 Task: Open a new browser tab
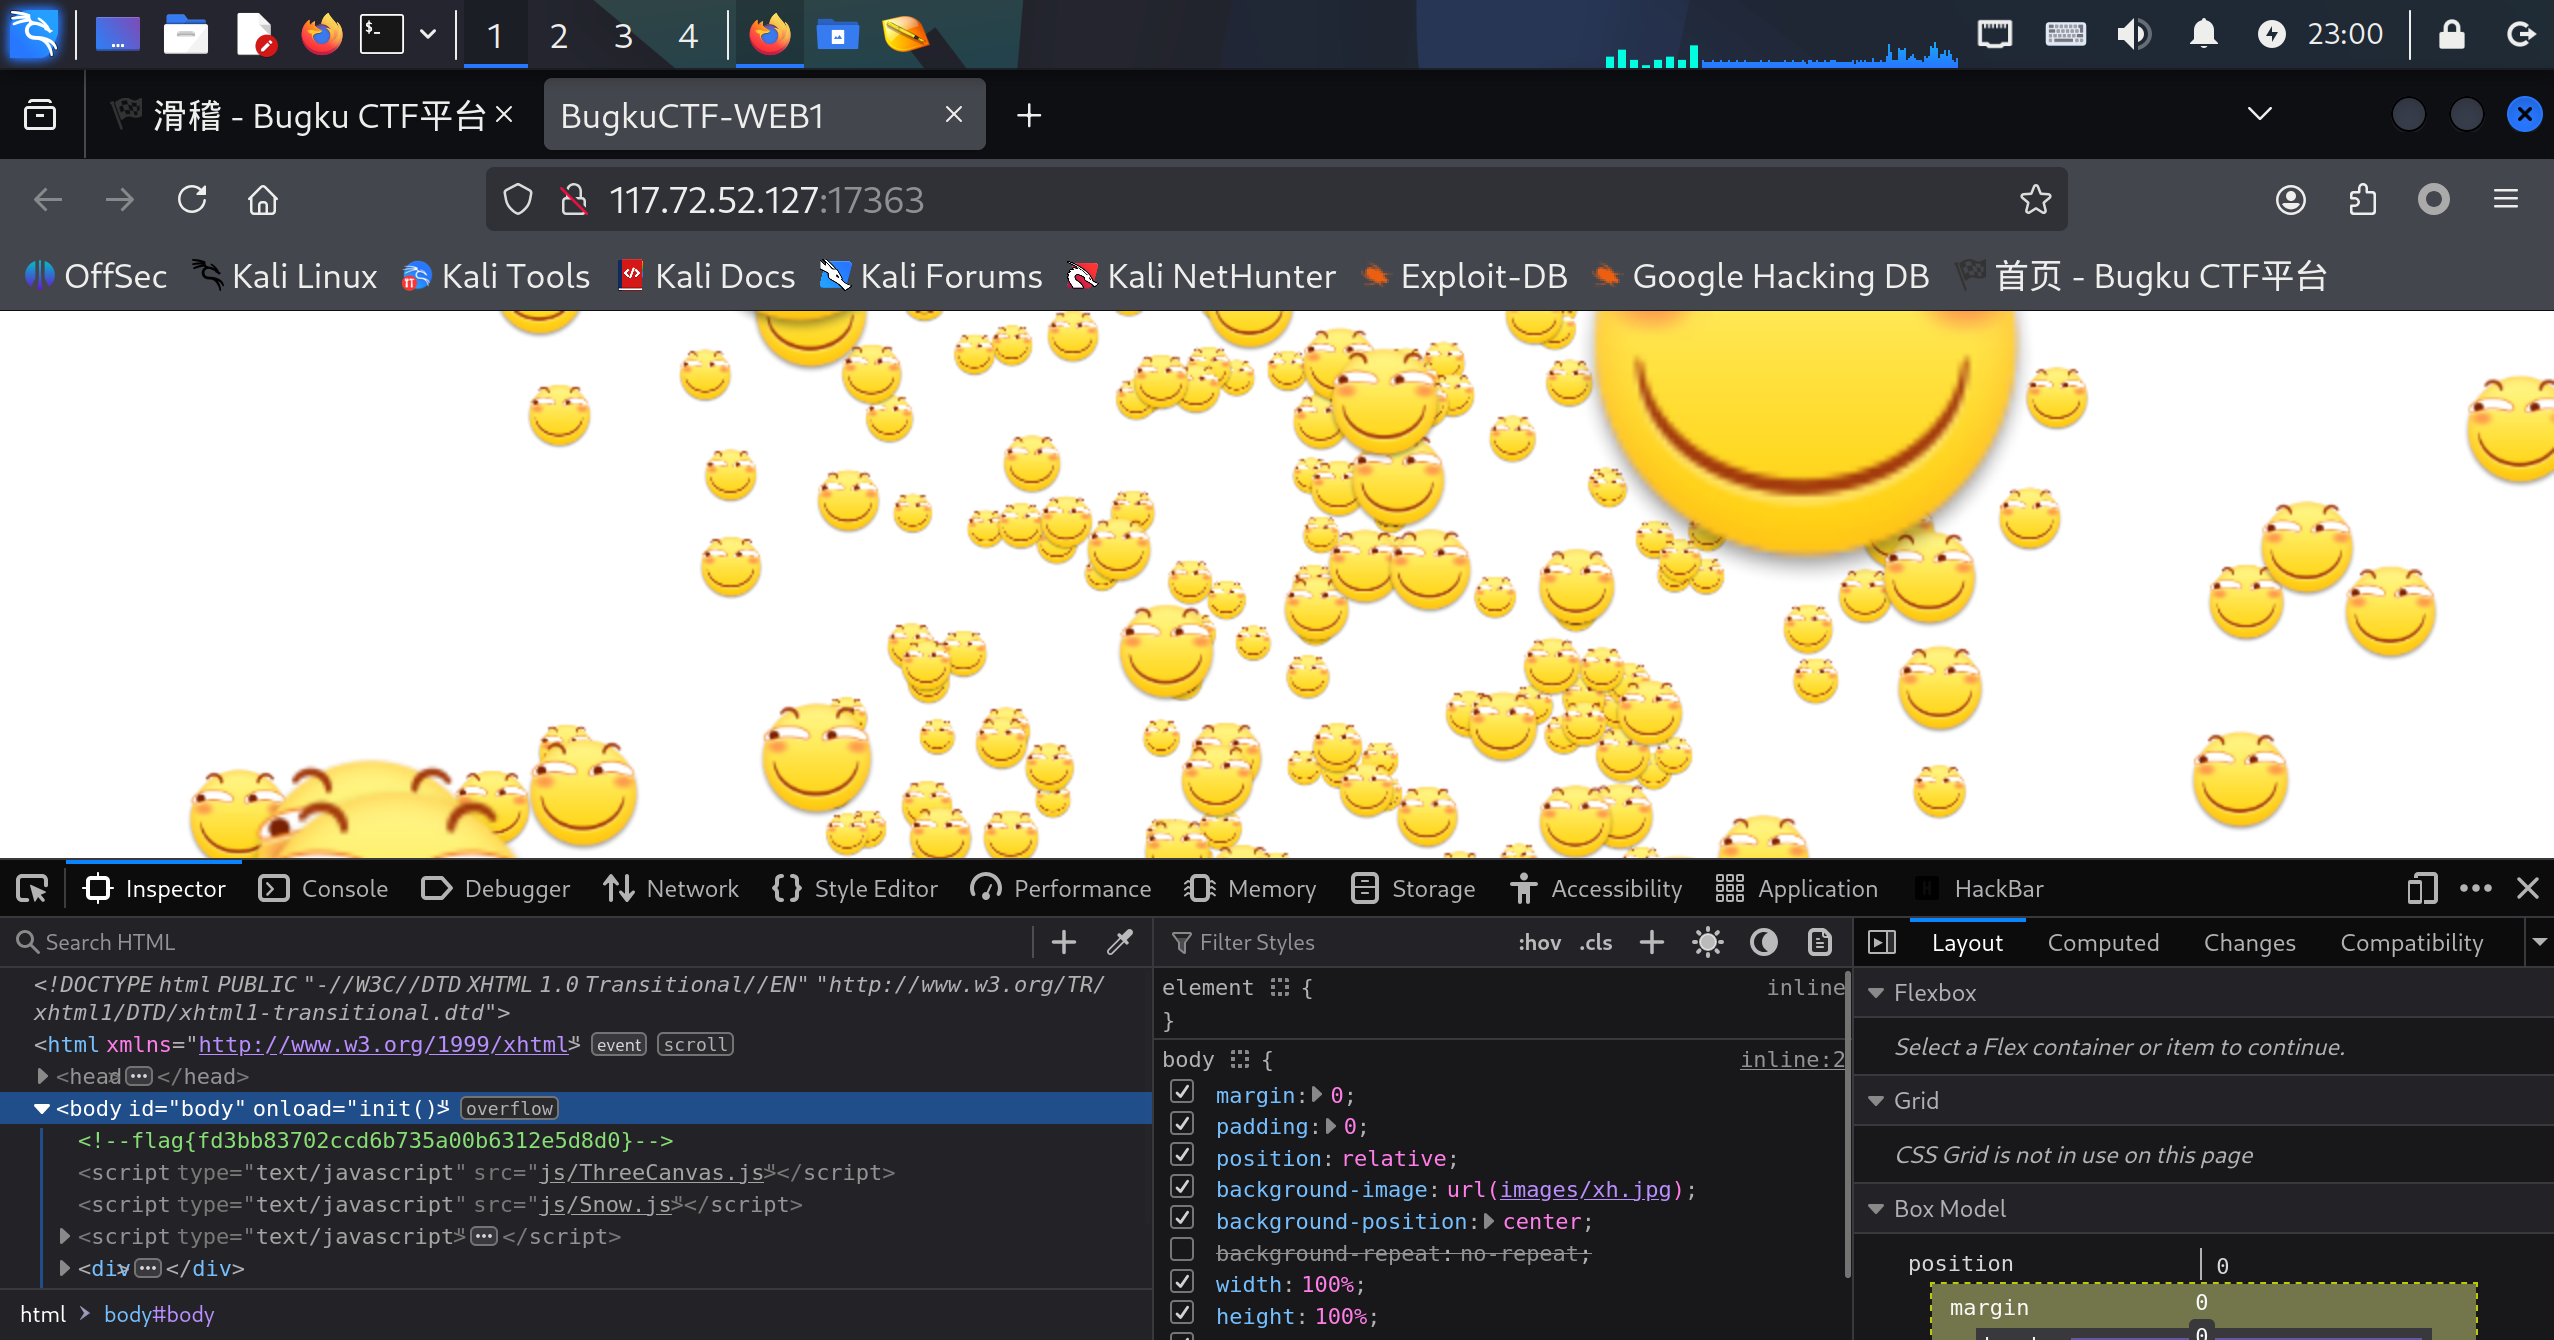pyautogui.click(x=1029, y=116)
